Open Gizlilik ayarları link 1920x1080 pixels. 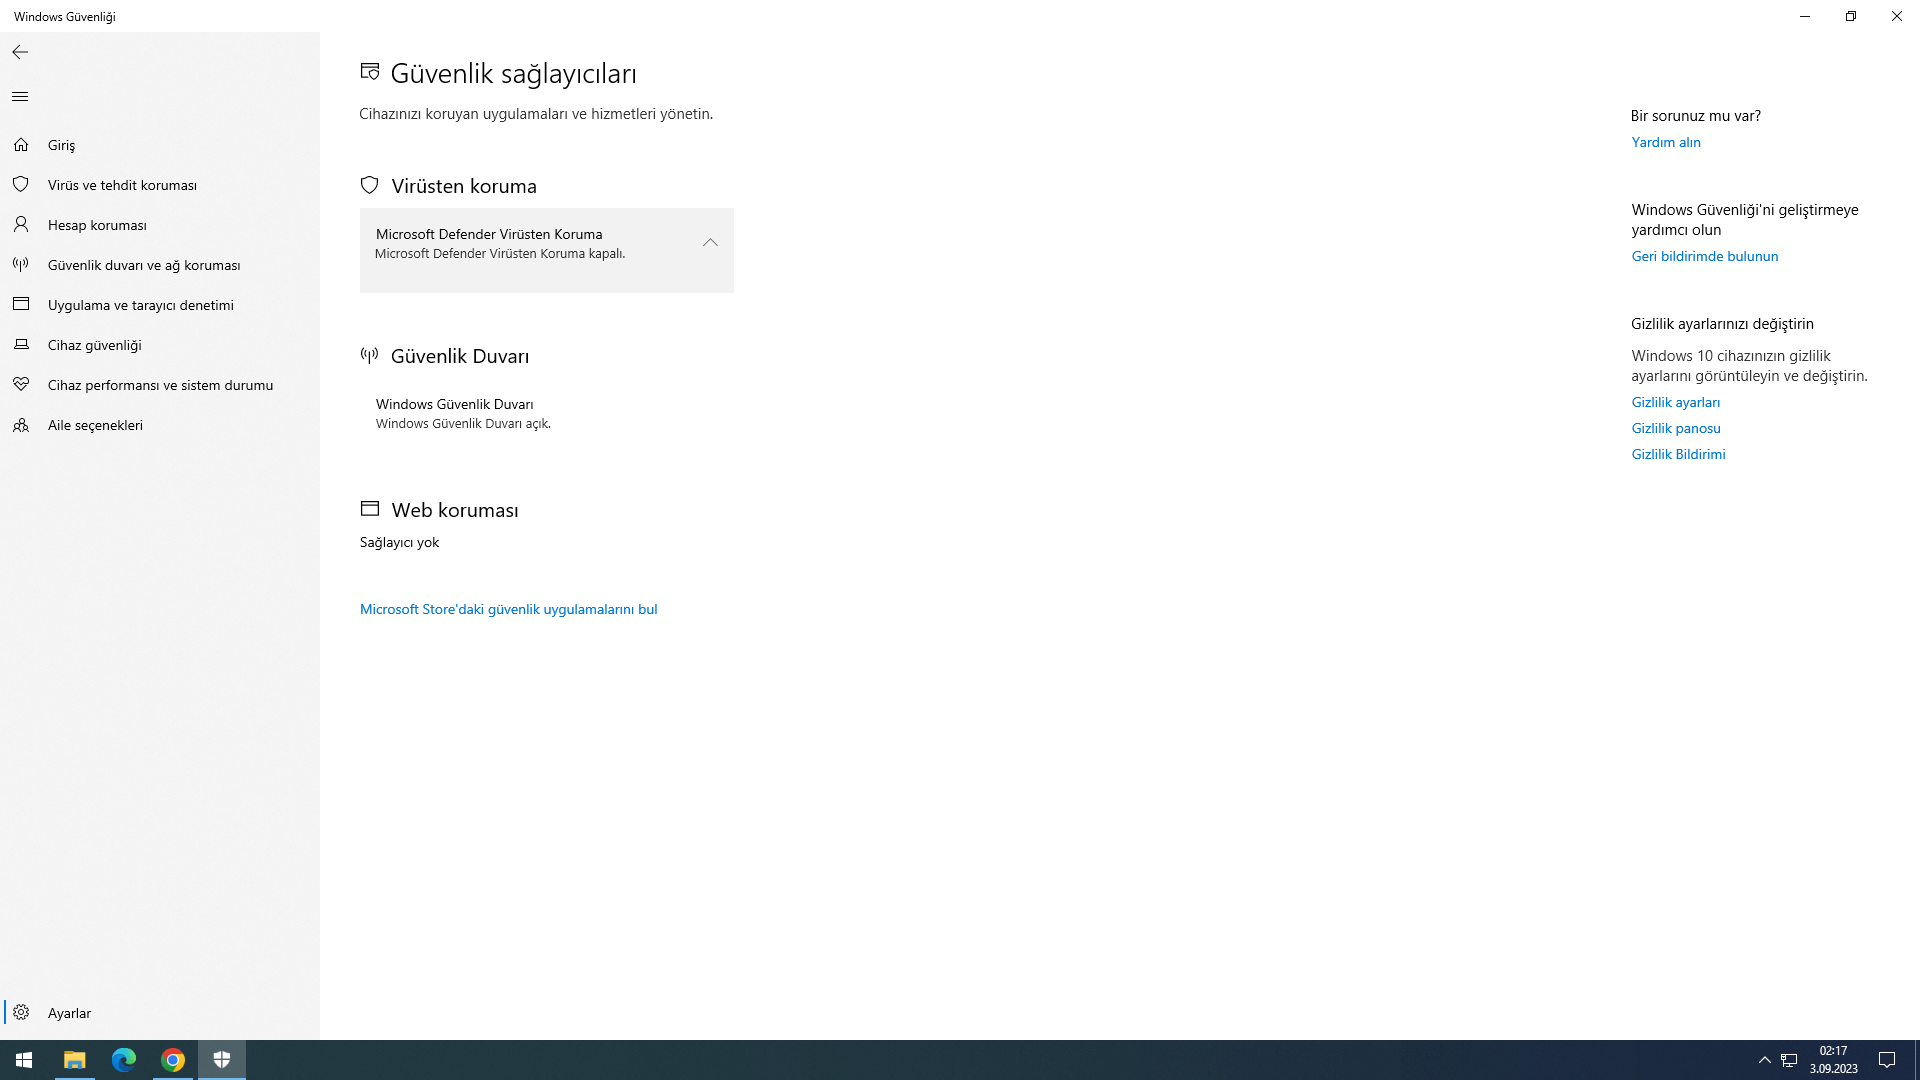(x=1675, y=402)
